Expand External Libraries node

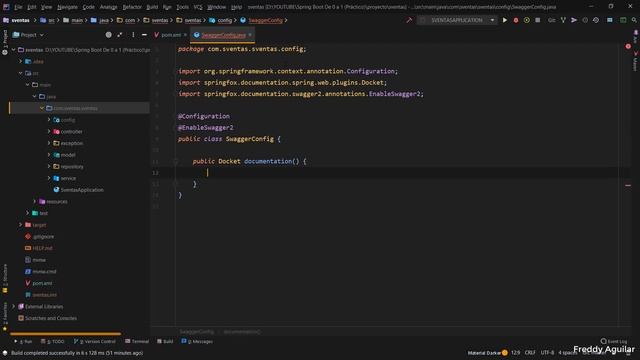pos(13,307)
